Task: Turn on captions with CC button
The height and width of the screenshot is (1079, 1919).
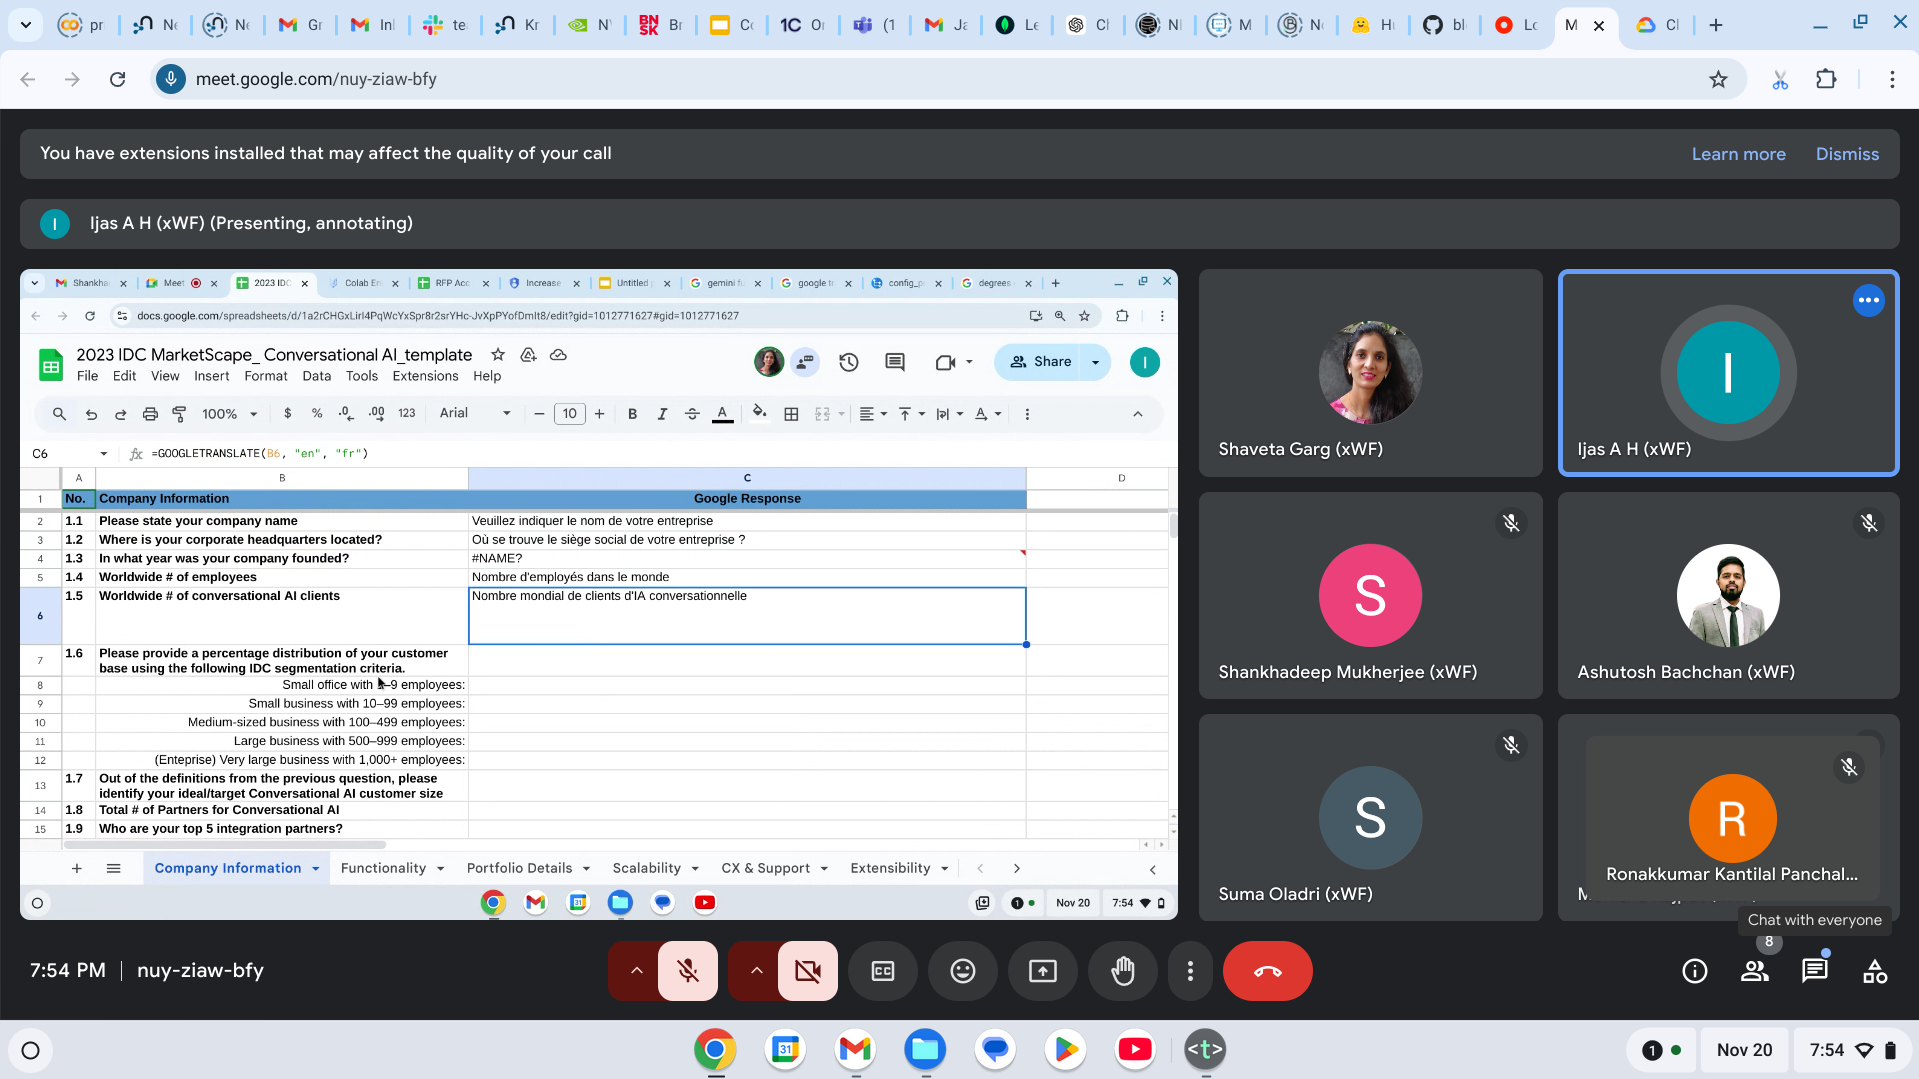Action: (x=883, y=971)
